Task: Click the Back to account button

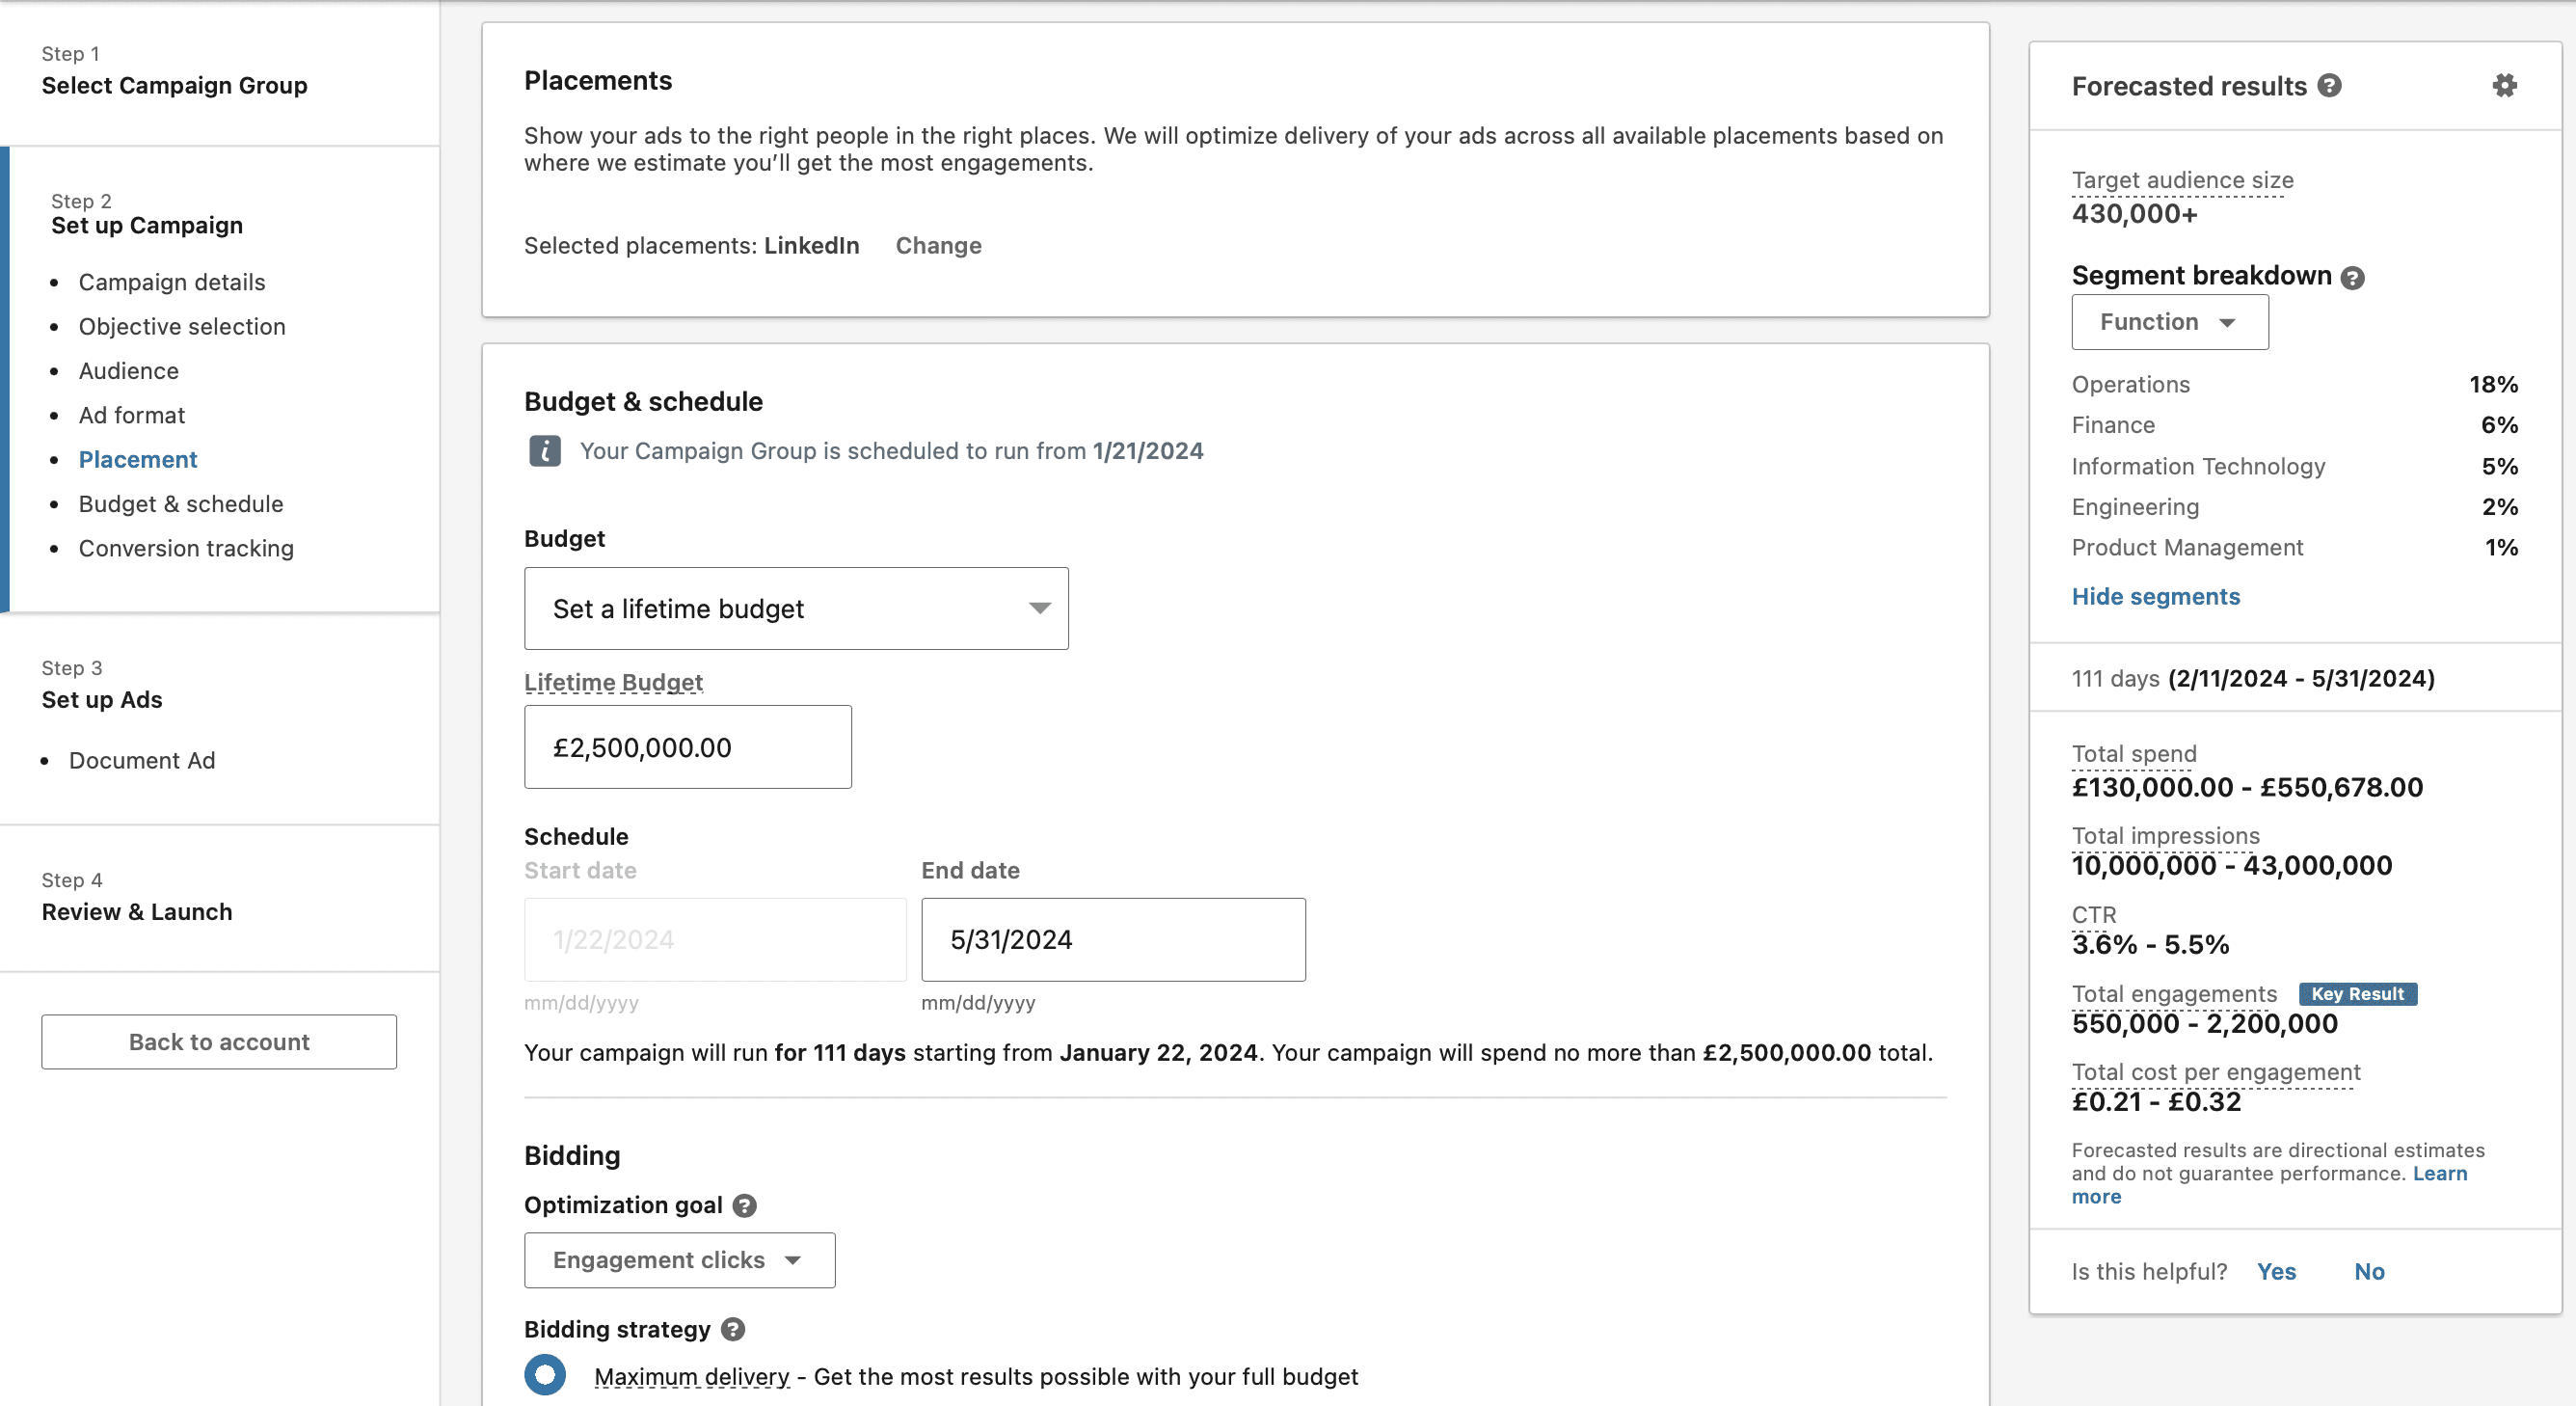Action: [219, 1042]
